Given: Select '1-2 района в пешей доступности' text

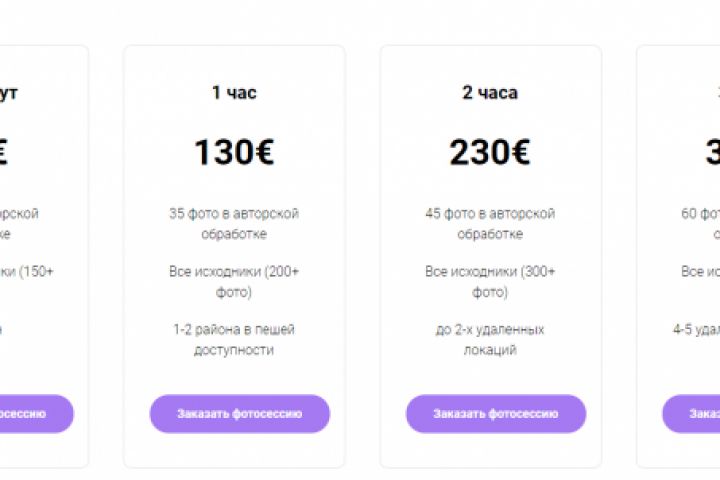Looking at the screenshot, I should (234, 339).
